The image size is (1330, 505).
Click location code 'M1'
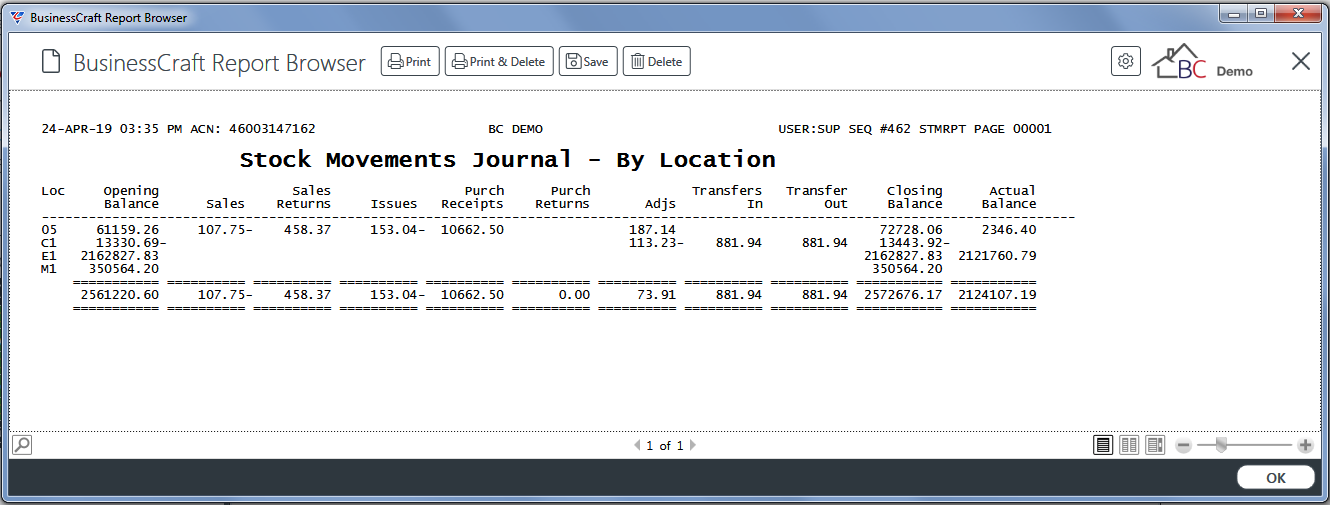pyautogui.click(x=49, y=269)
